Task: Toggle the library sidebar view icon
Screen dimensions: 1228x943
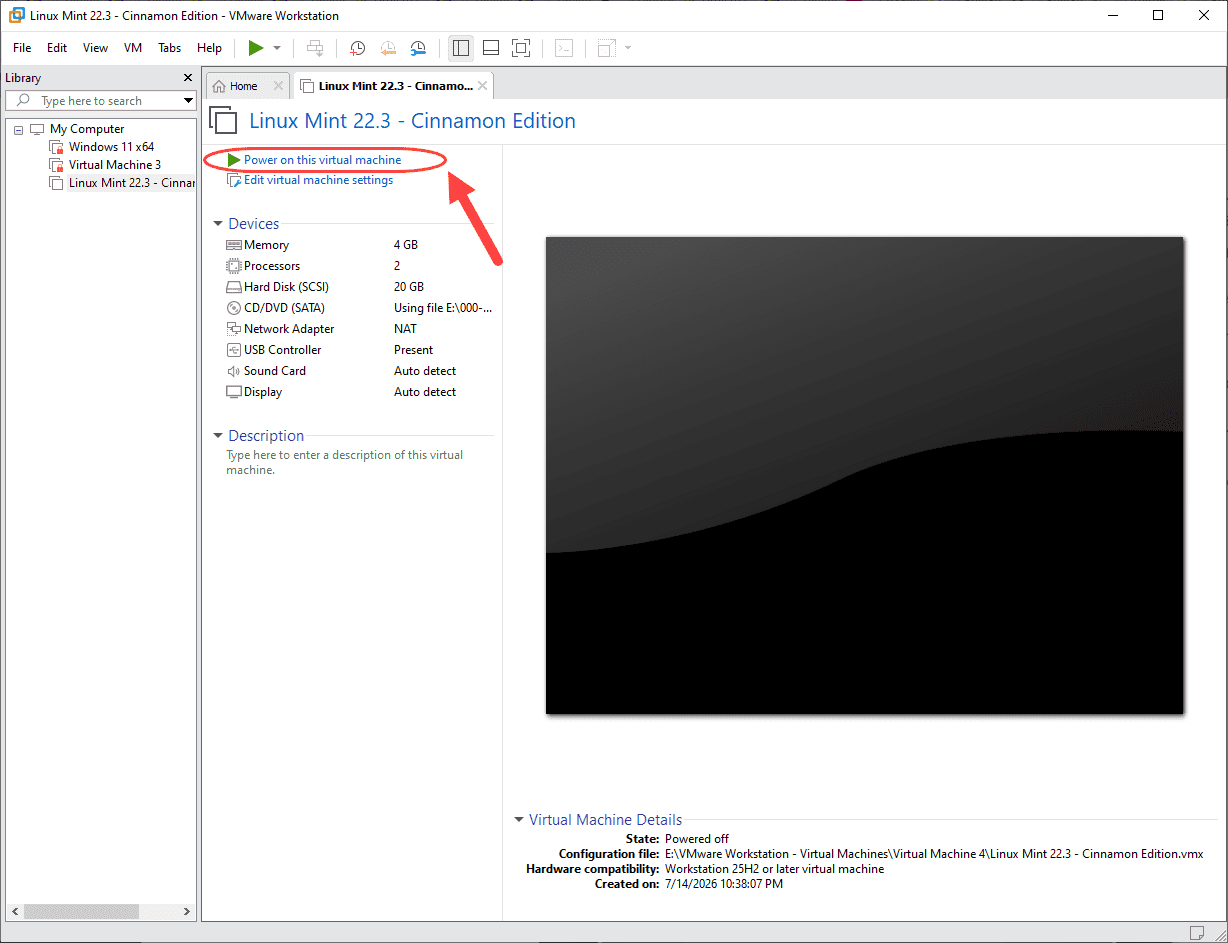Action: pos(460,48)
